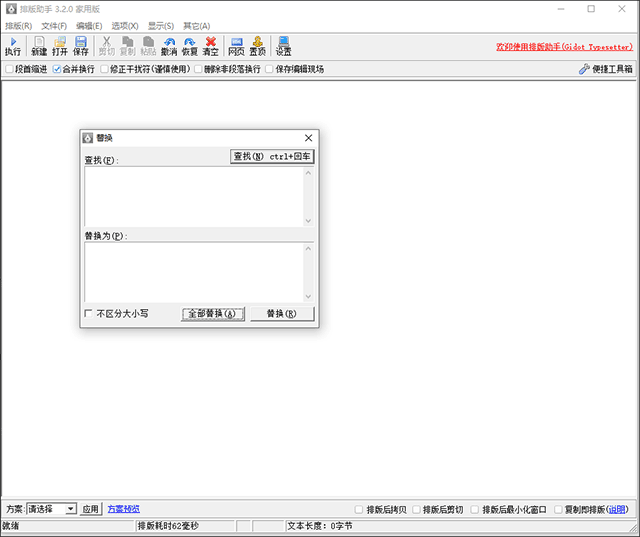
Task: Redo with the 恢复 toolbar icon
Action: click(190, 46)
